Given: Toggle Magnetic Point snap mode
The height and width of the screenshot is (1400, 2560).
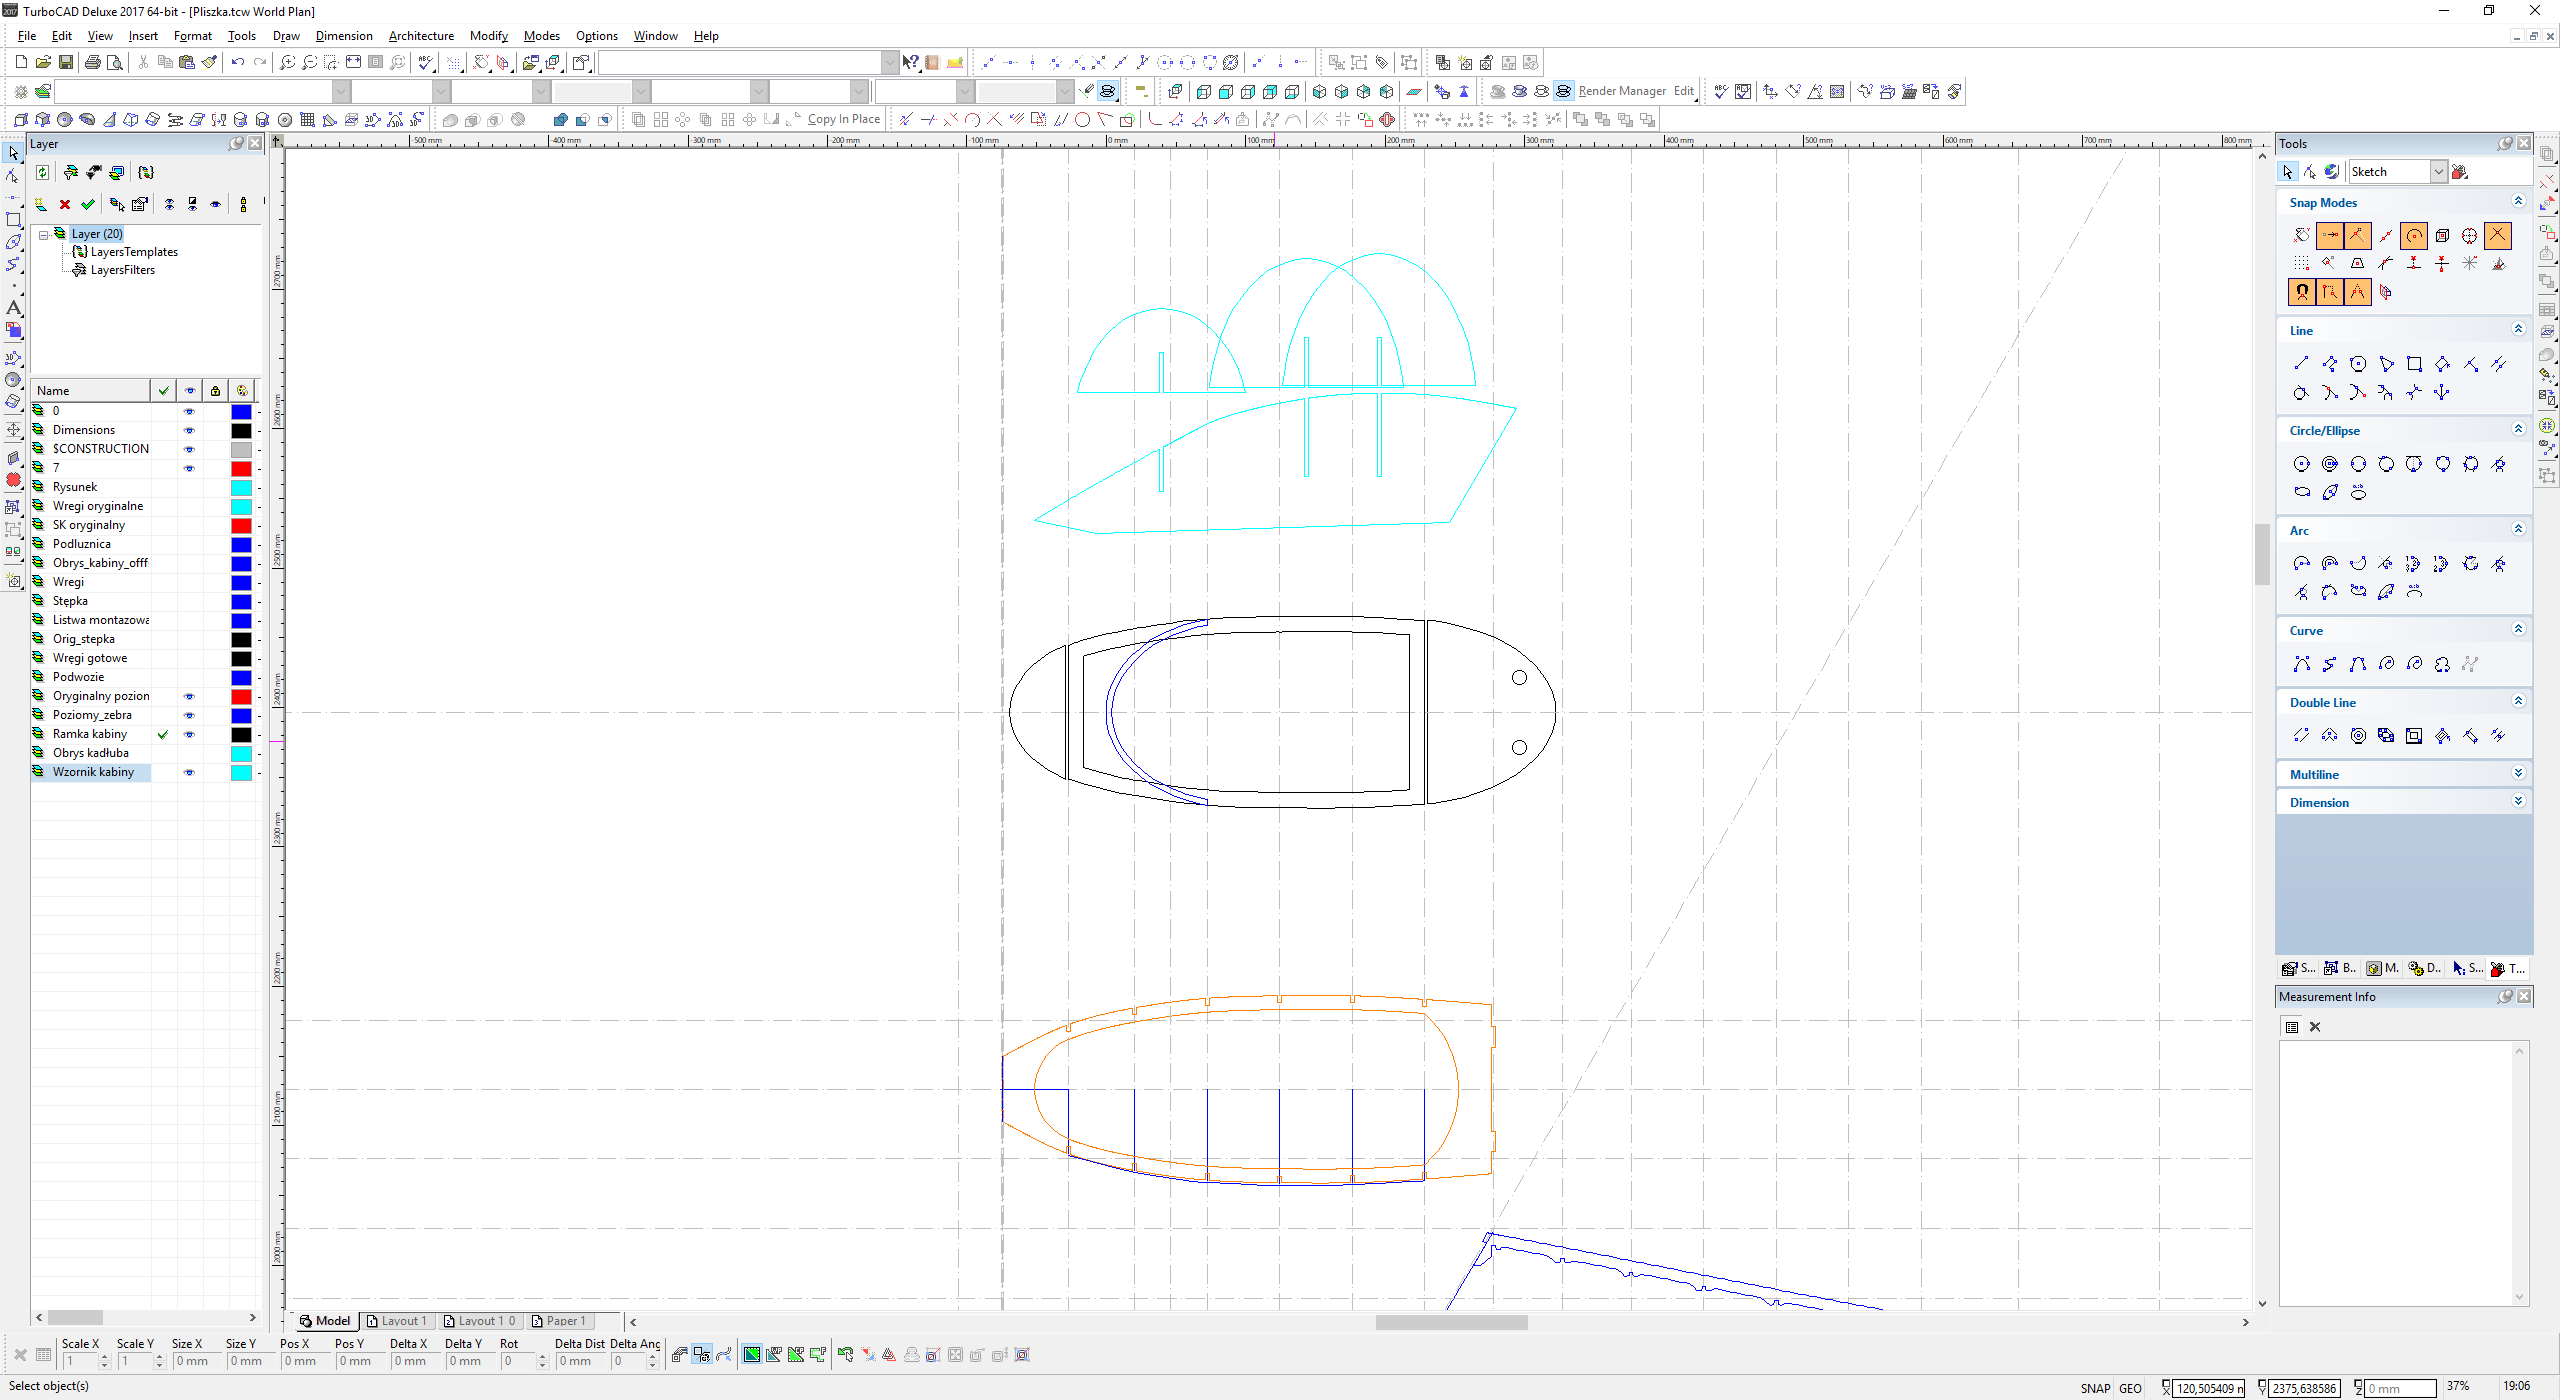Looking at the screenshot, I should (x=2302, y=292).
